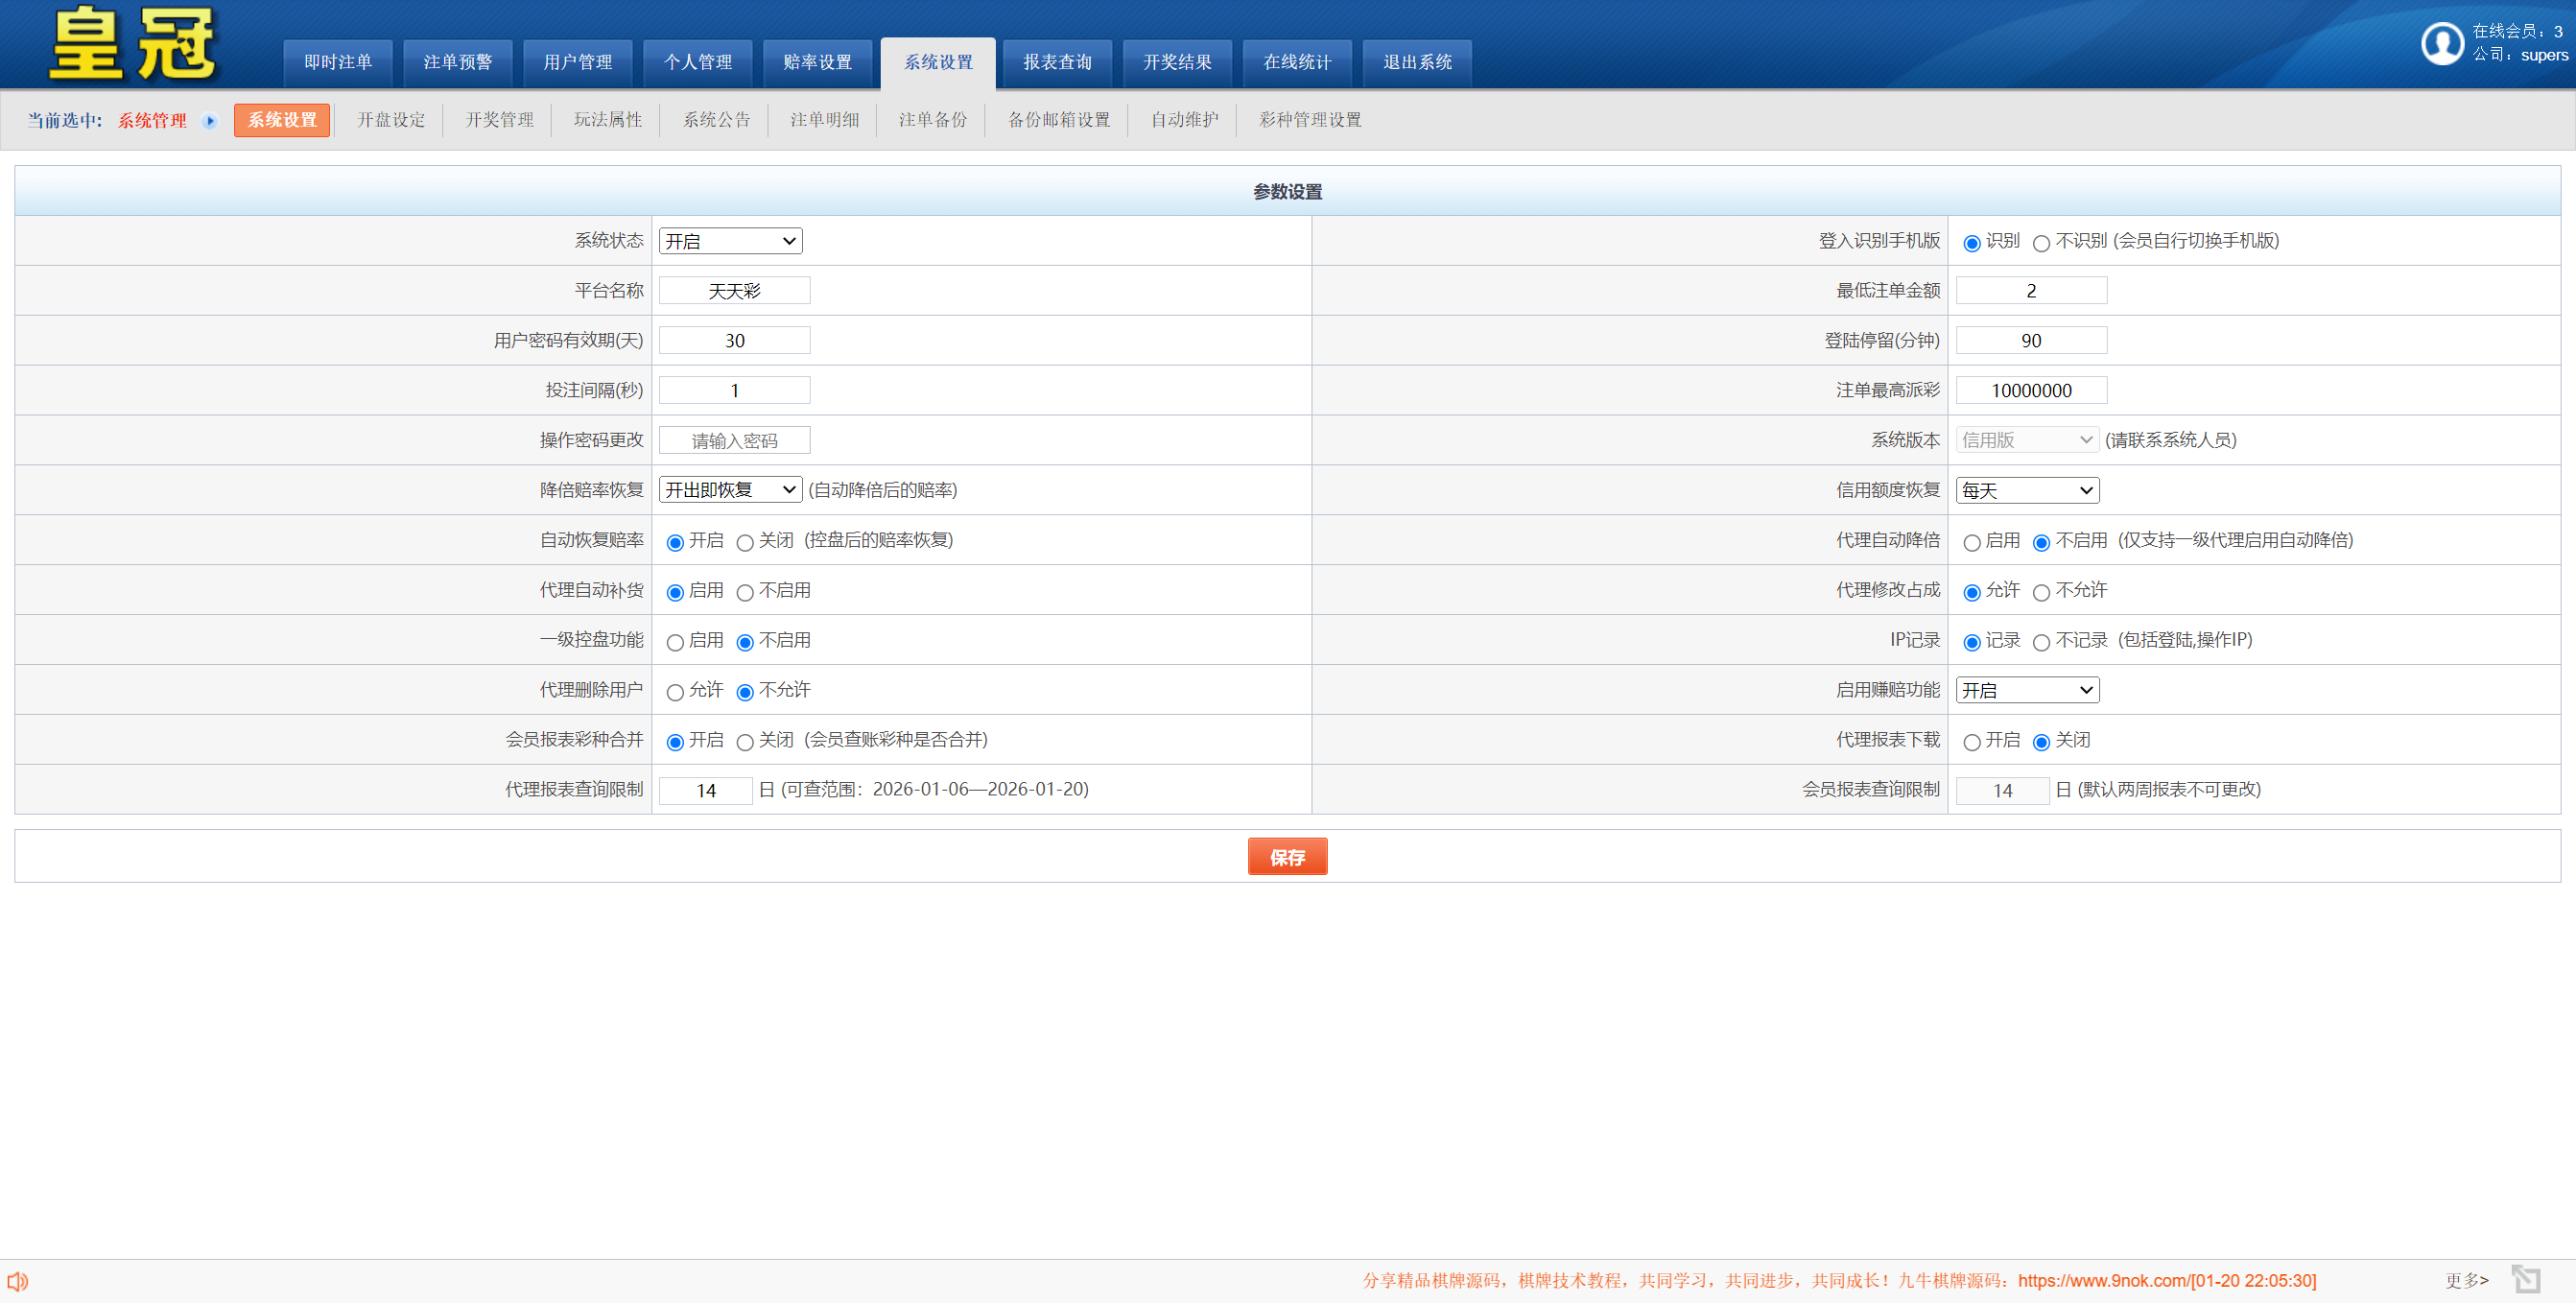
Task: Select 不识别 for 登入识别手机版
Action: [2041, 242]
